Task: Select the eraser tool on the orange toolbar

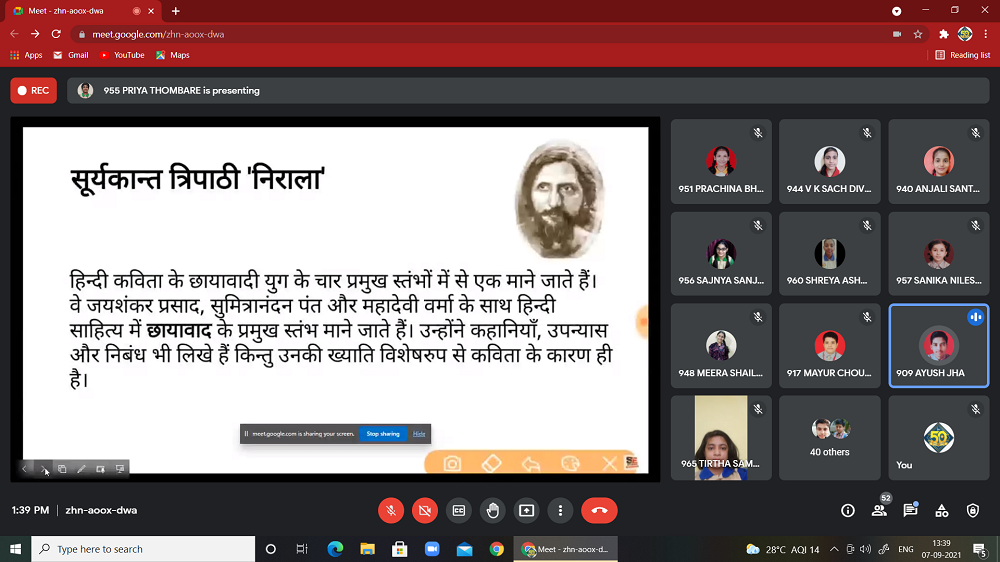Action: 491,463
